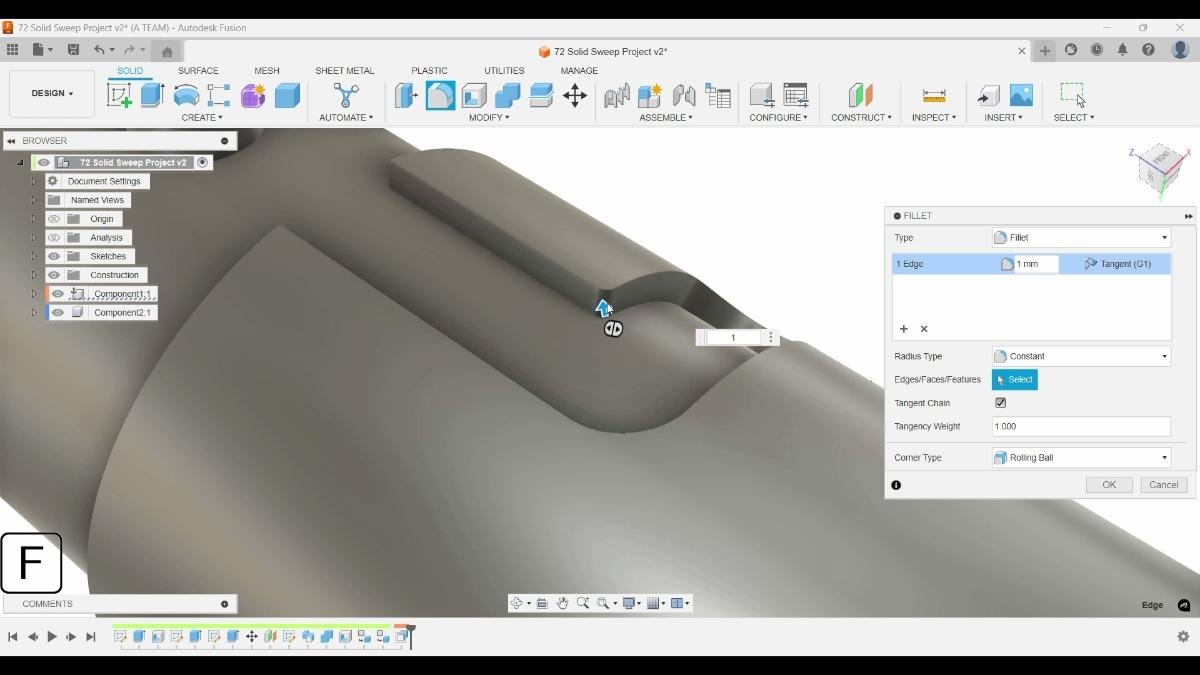
Task: Switch to the MESH tab
Action: point(267,71)
